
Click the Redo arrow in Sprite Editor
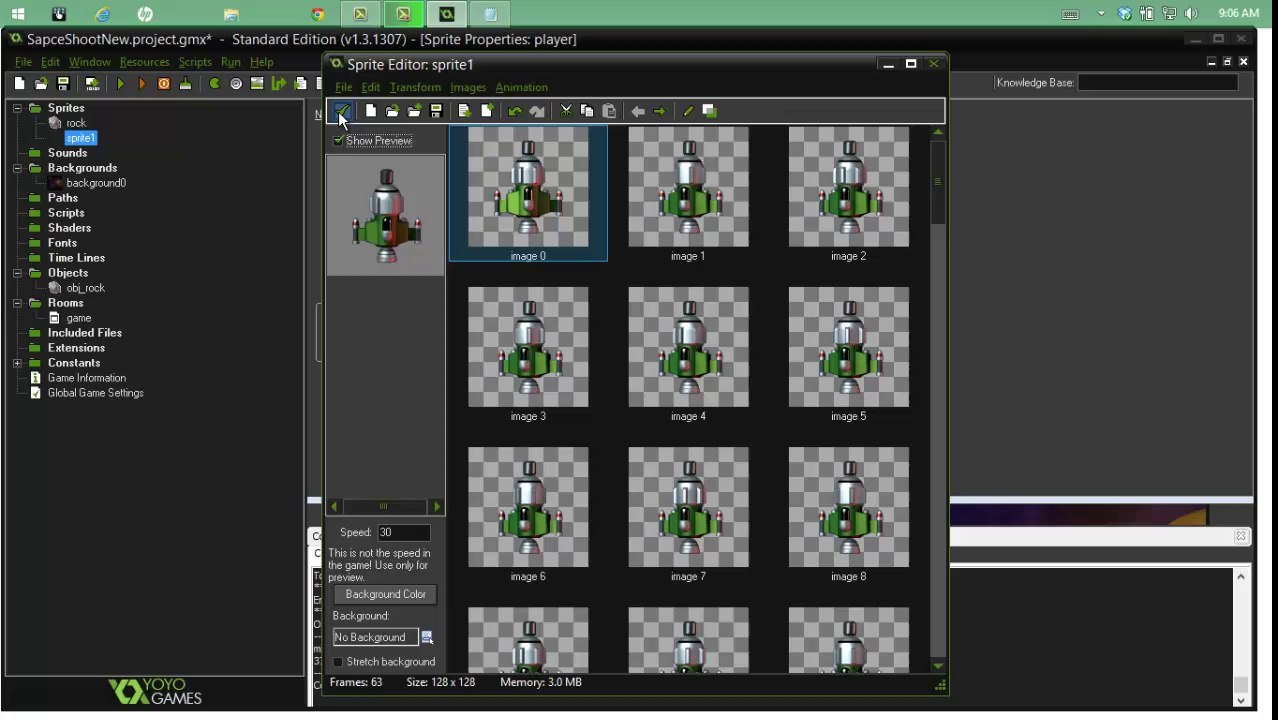pyautogui.click(x=537, y=111)
